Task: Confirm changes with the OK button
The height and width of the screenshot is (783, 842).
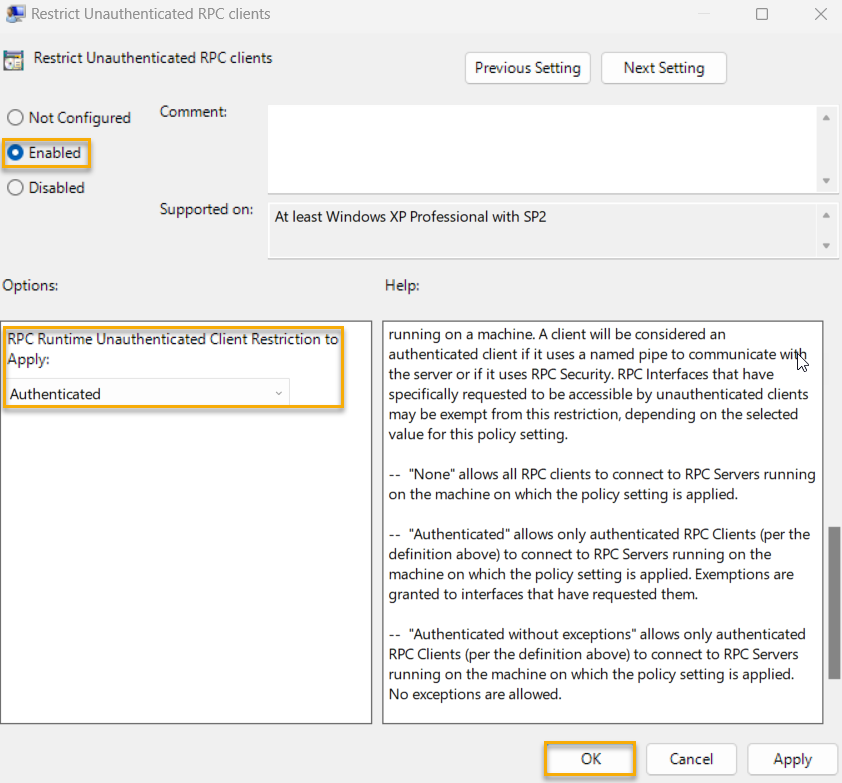Action: point(589,759)
